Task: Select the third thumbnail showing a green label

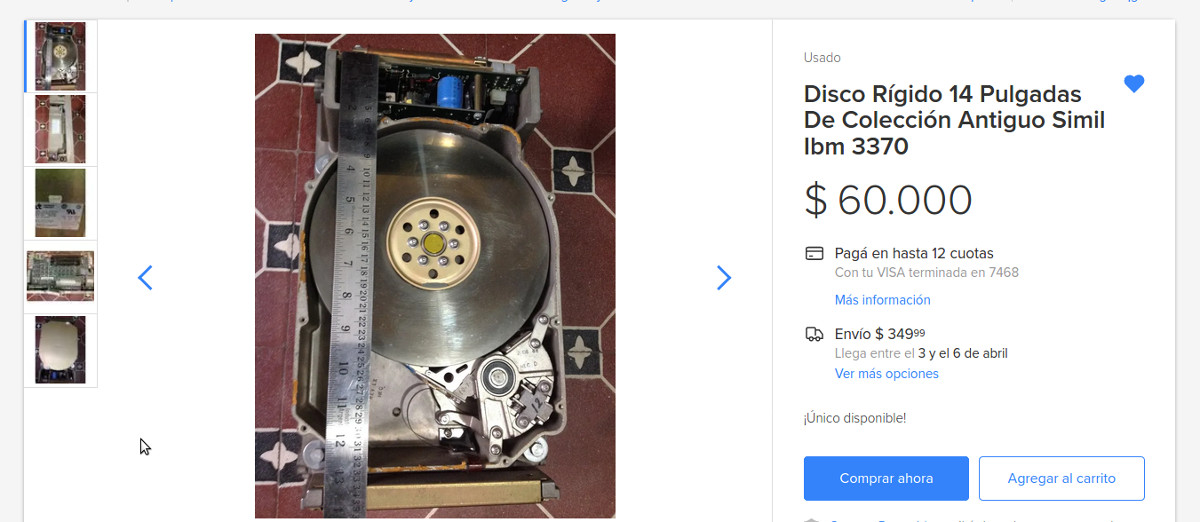Action: click(60, 203)
